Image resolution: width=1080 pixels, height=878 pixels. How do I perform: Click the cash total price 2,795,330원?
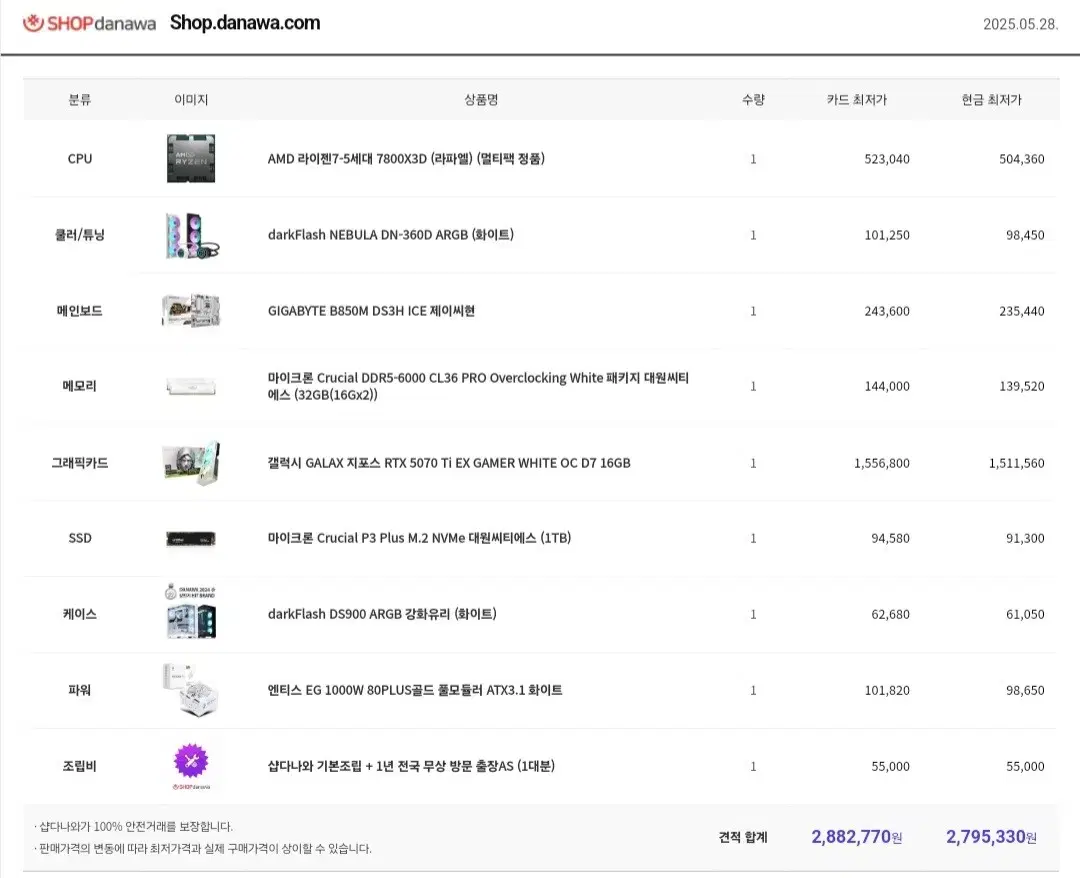pos(989,836)
